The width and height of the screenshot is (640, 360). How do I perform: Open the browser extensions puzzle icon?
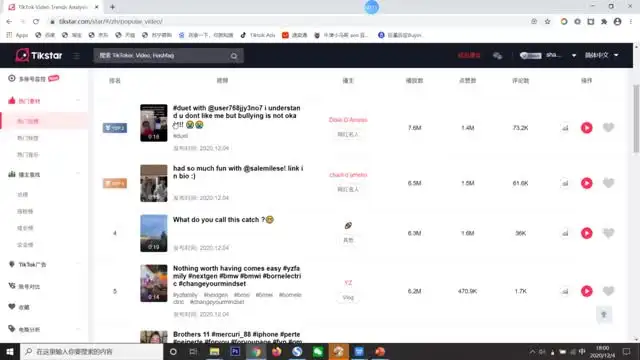604,22
